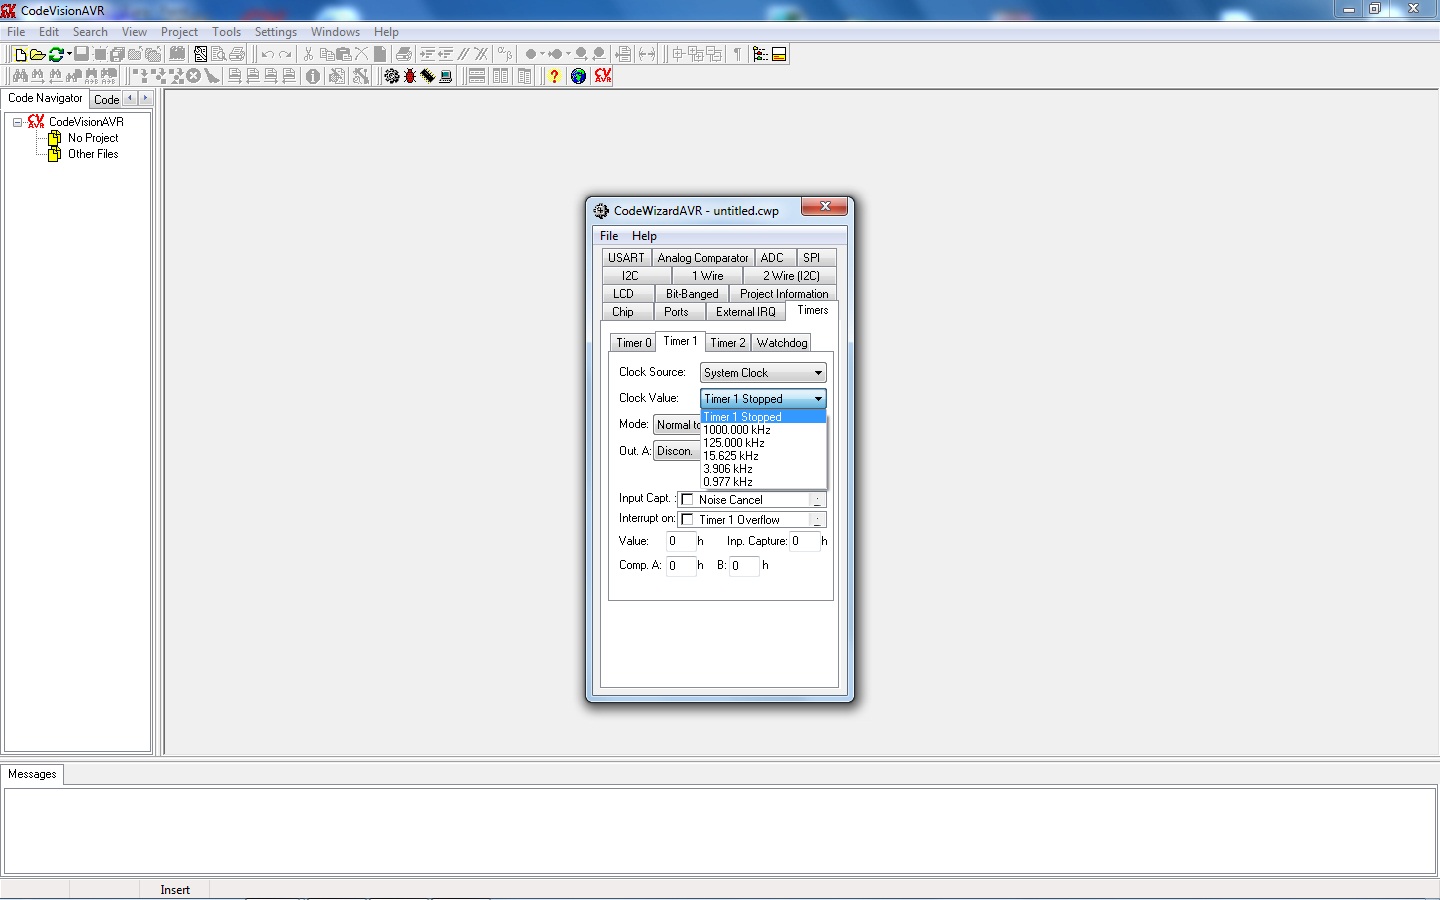Click the chip programmer toolbar icon
1440x900 pixels.
point(428,76)
